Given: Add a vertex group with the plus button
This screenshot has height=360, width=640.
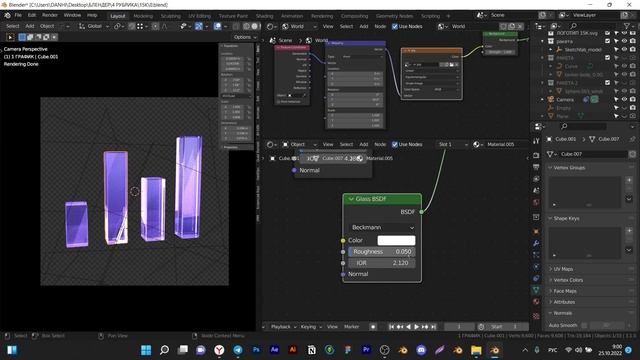Looking at the screenshot, I should [x=629, y=180].
